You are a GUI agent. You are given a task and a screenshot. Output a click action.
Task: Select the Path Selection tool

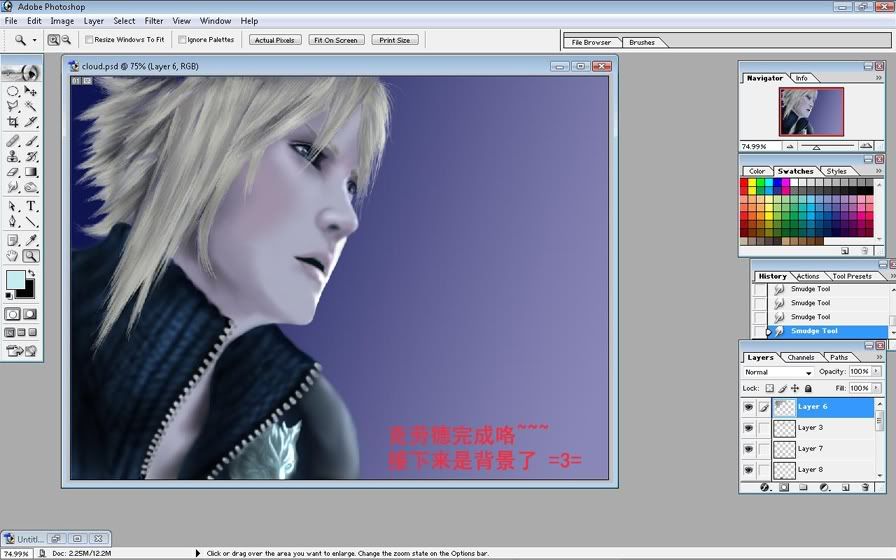[12, 206]
